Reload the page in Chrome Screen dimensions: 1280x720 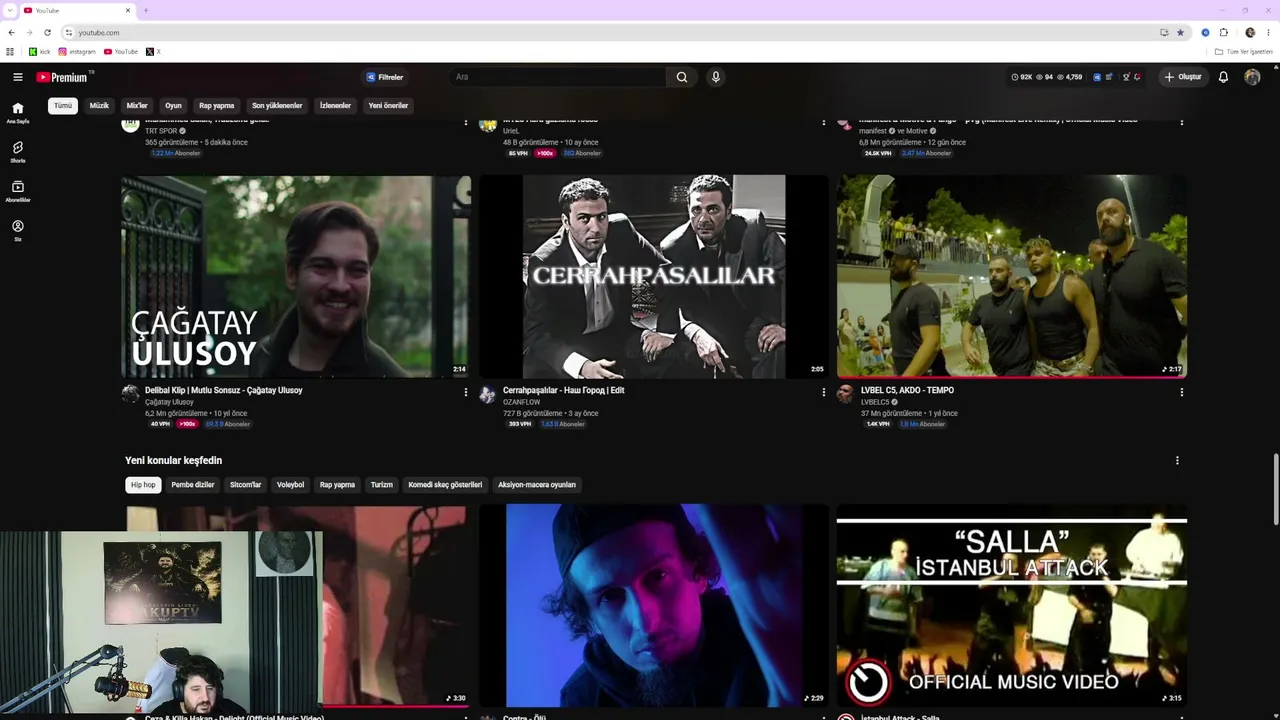pos(47,32)
